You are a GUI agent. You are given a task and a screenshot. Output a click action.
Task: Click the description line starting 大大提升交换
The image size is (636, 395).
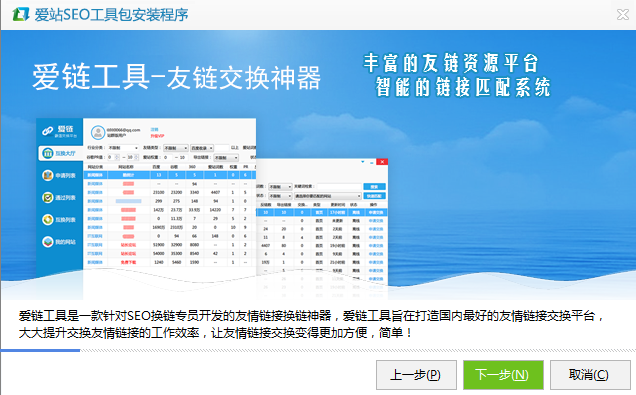(215, 333)
